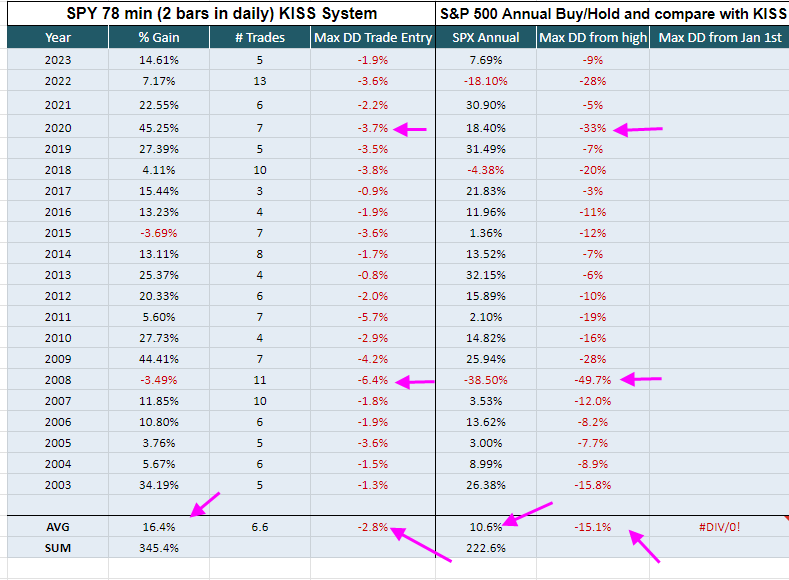Select the year 2018 cell
Screen dimensions: 789x580
58,170
